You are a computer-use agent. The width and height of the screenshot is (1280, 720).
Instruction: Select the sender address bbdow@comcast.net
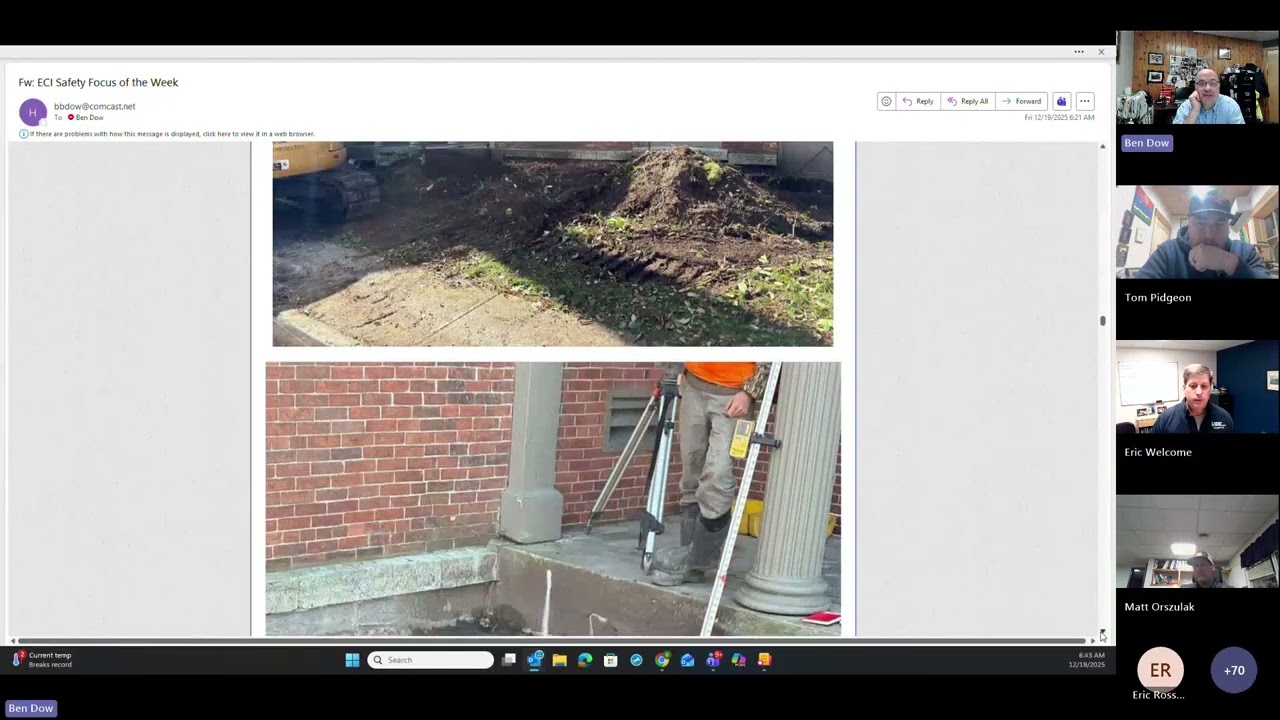[94, 106]
